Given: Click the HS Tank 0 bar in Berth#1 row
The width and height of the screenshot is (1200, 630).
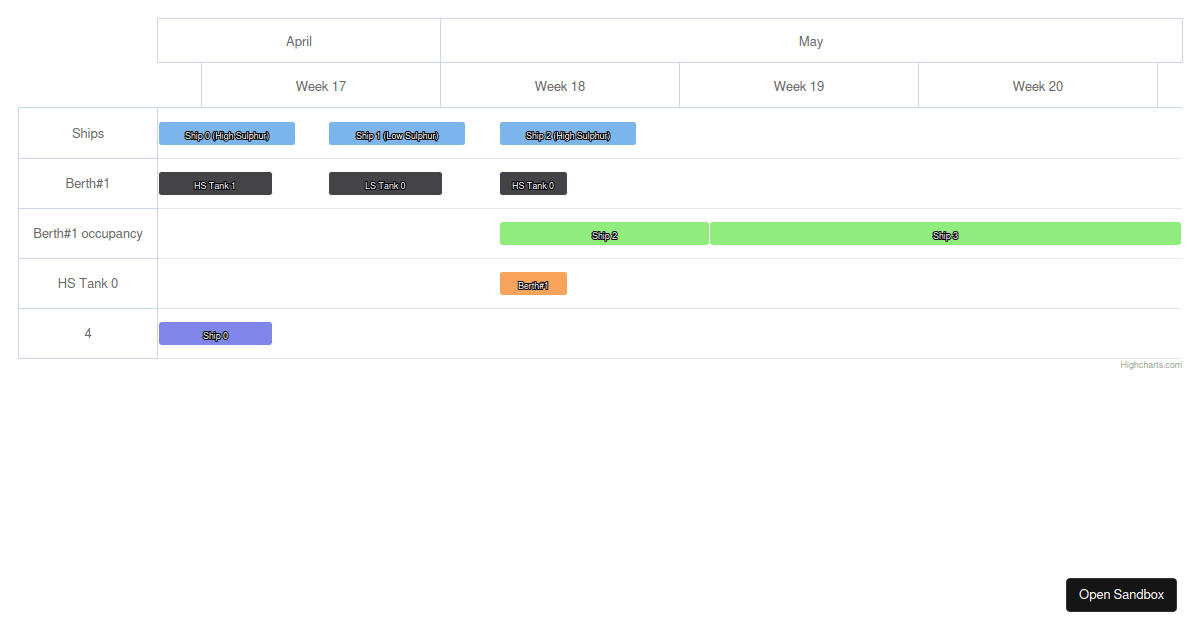Looking at the screenshot, I should pos(533,183).
